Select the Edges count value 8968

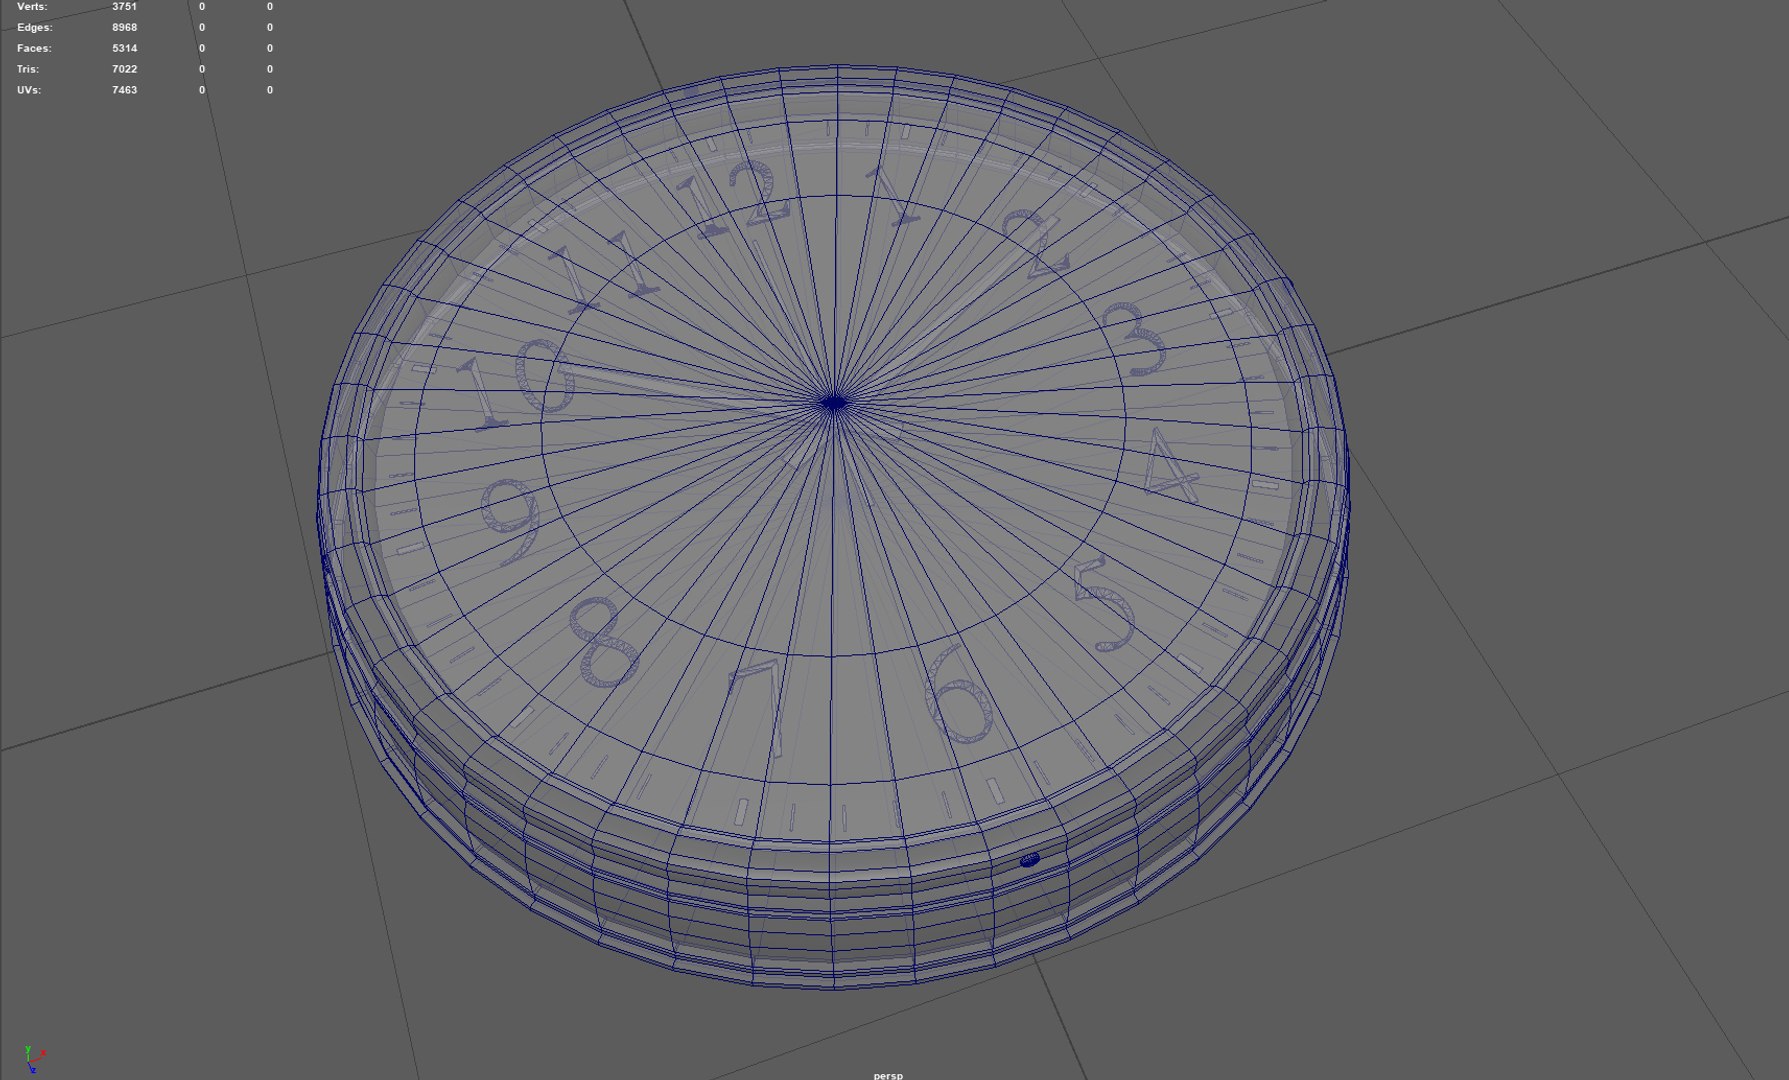point(124,27)
